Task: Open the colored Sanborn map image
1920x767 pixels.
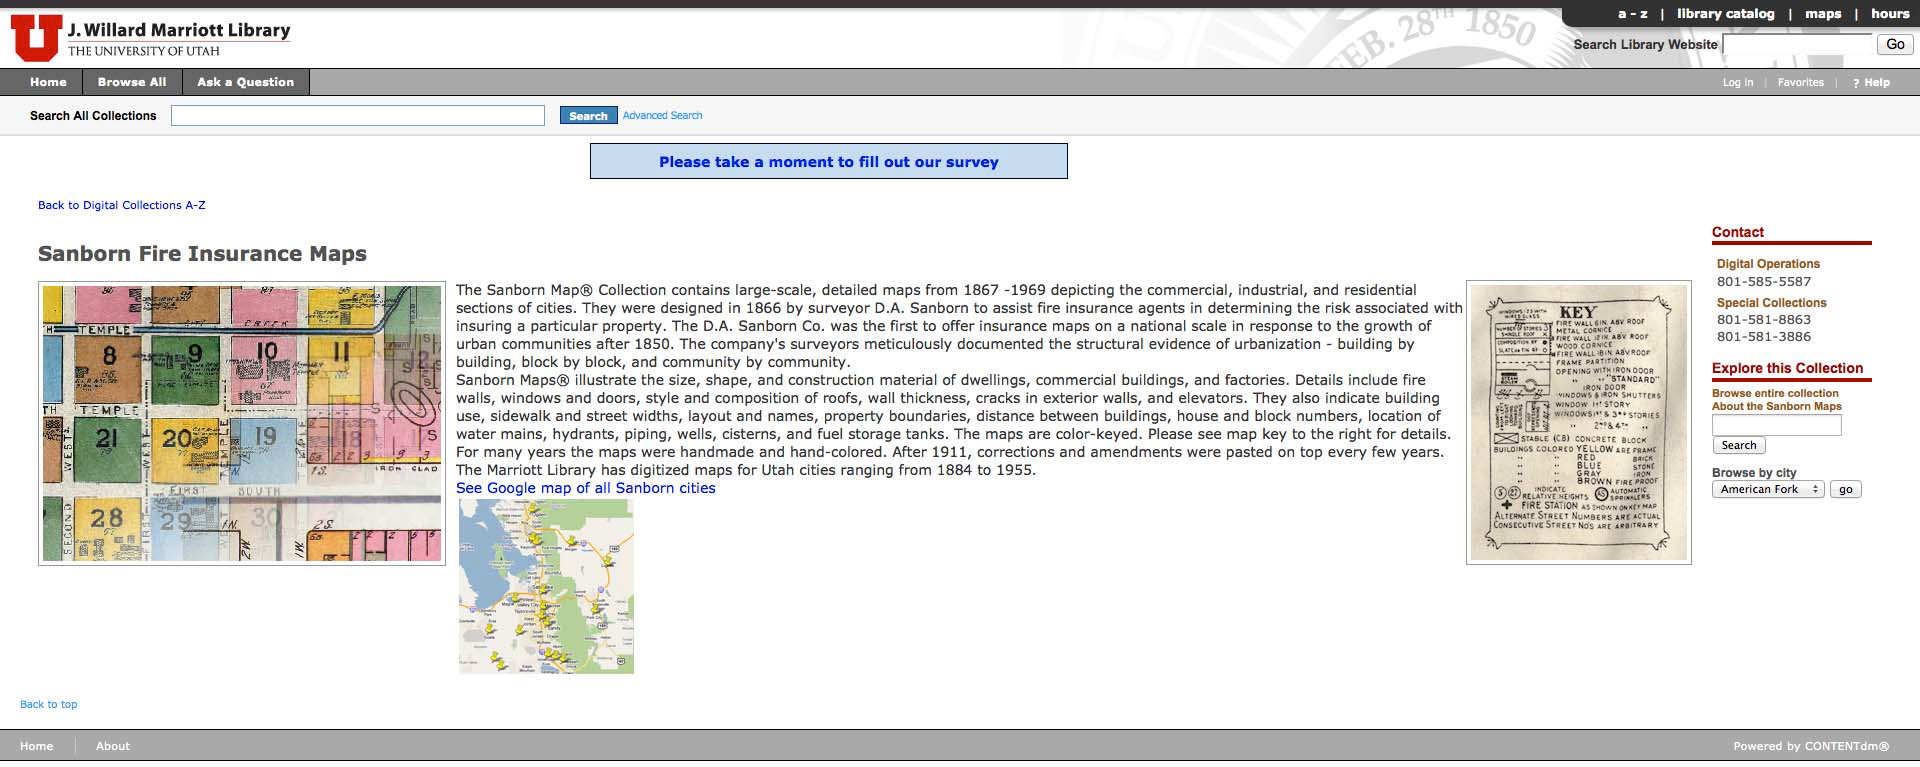Action: click(x=242, y=423)
